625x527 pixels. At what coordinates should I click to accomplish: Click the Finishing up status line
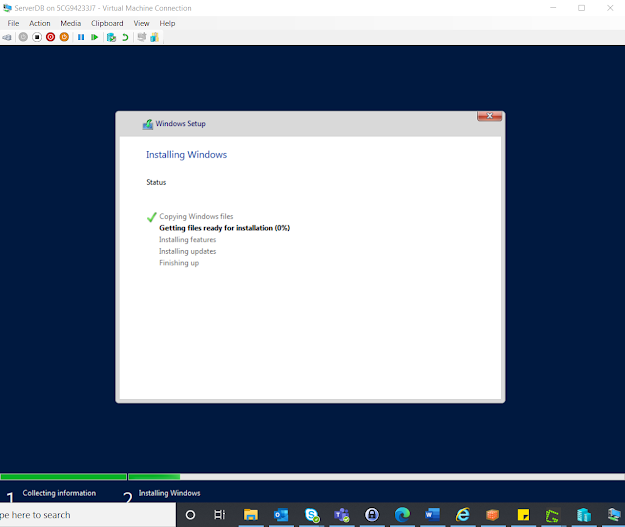click(x=179, y=263)
